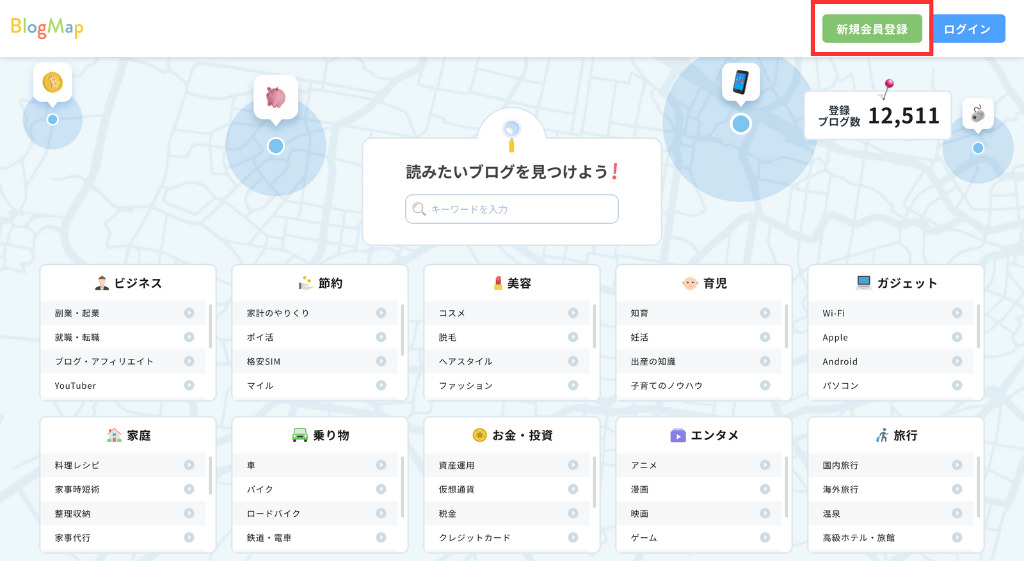Select 国内旅行 row
Image resolution: width=1024 pixels, height=561 pixels.
point(892,465)
